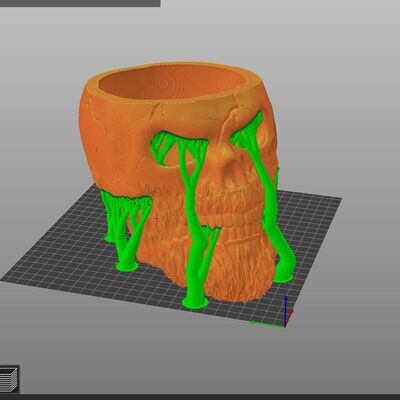
Task: Switch to sliced layers preview view icon
Action: click(x=9, y=378)
